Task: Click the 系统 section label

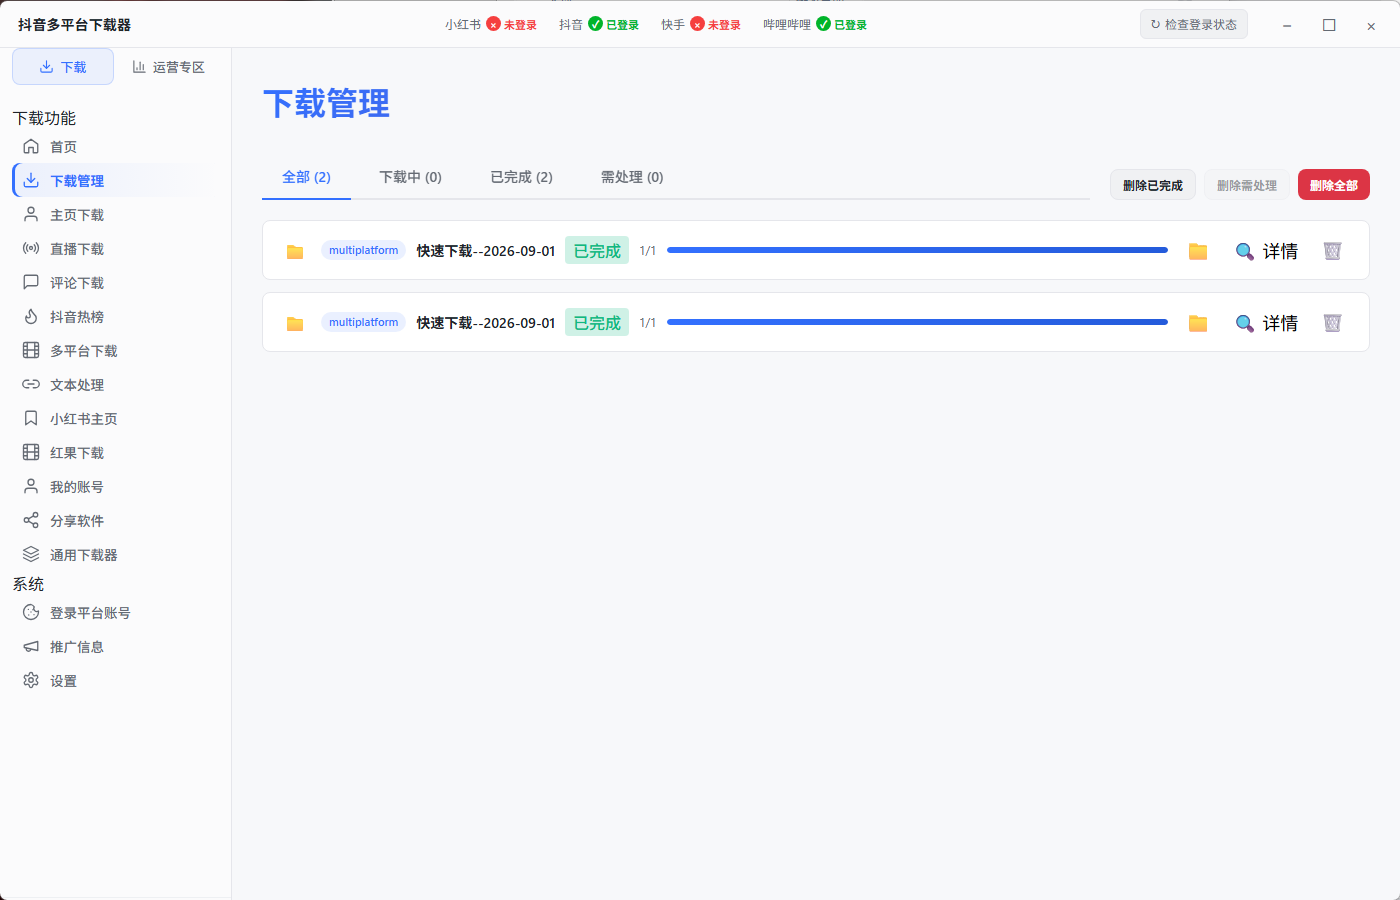Action: coord(28,584)
